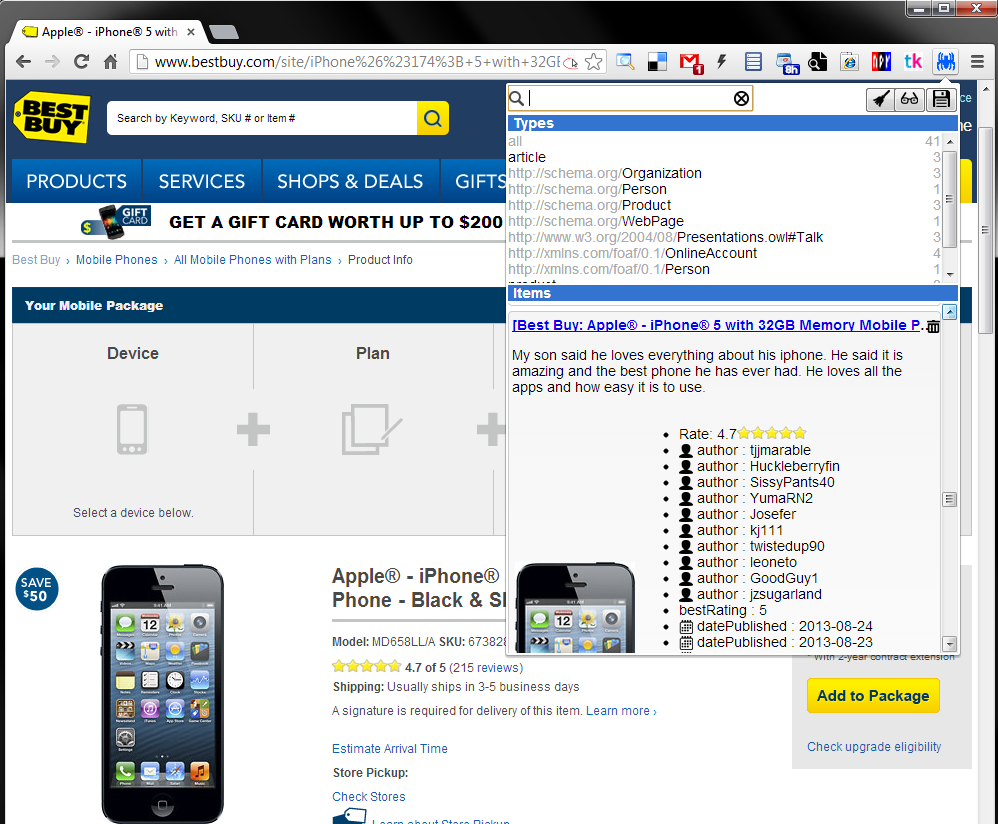Open the Check Stores link
Image resolution: width=998 pixels, height=824 pixels.
pos(369,797)
